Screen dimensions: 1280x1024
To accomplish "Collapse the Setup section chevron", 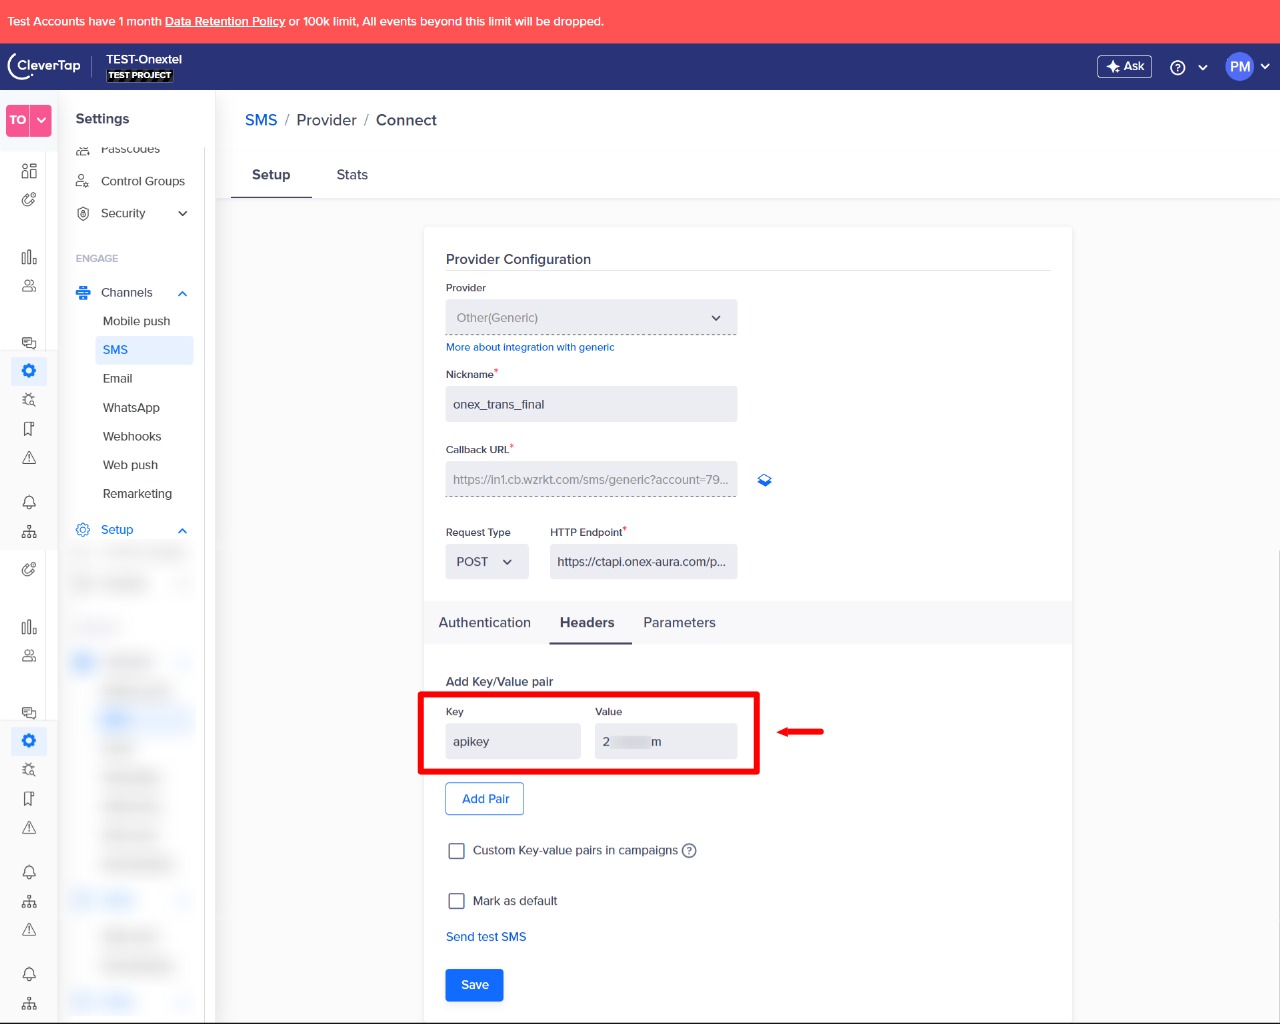I will 183,530.
